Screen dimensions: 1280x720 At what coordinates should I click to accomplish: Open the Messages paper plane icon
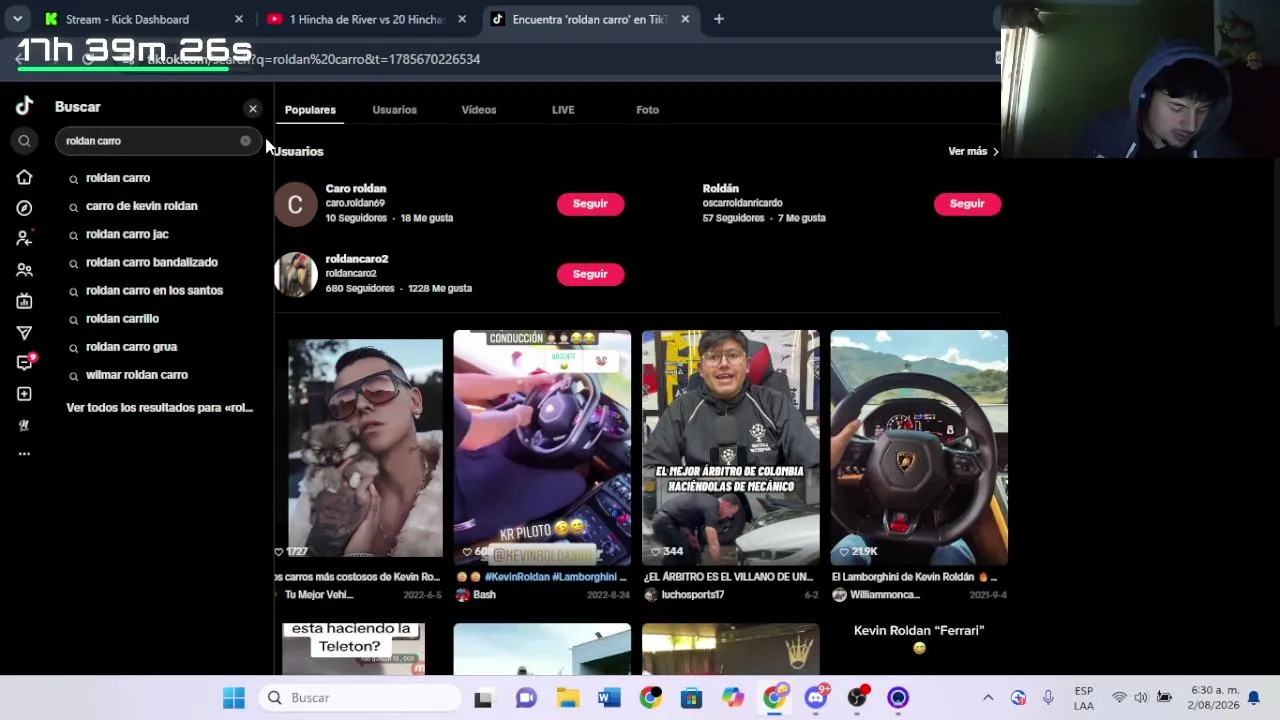point(24,333)
